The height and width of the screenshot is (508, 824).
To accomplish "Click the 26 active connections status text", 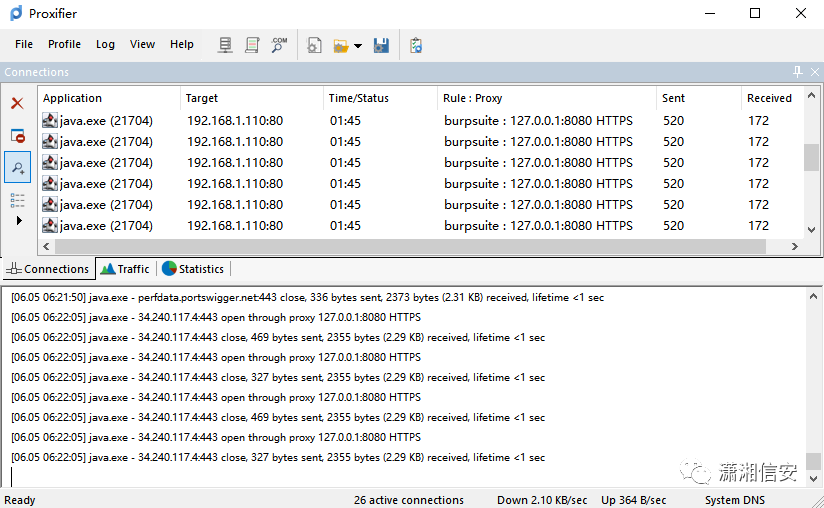I will [x=409, y=500].
